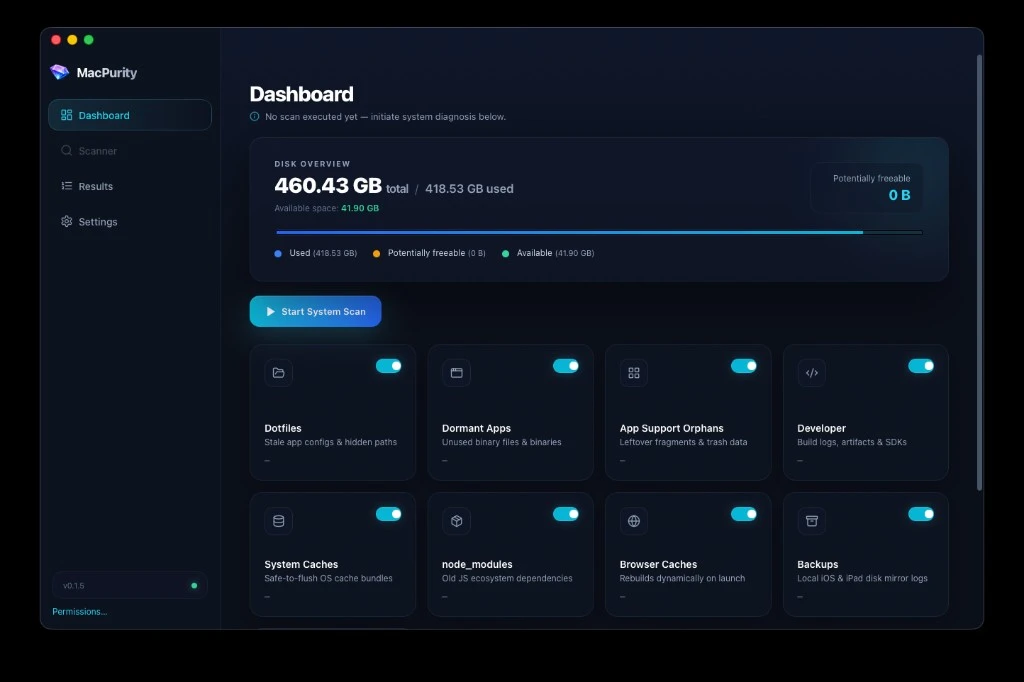
Task: Click the Backups archive box icon
Action: point(812,521)
